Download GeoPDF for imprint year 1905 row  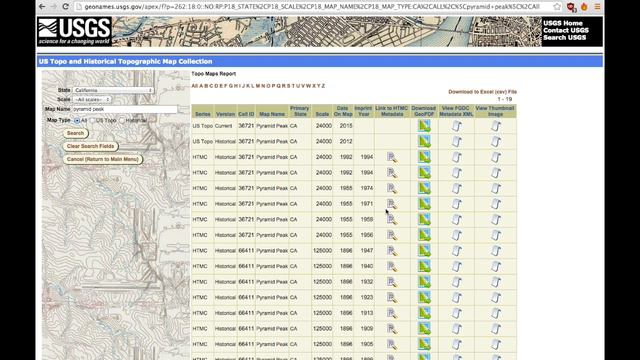[x=424, y=344]
